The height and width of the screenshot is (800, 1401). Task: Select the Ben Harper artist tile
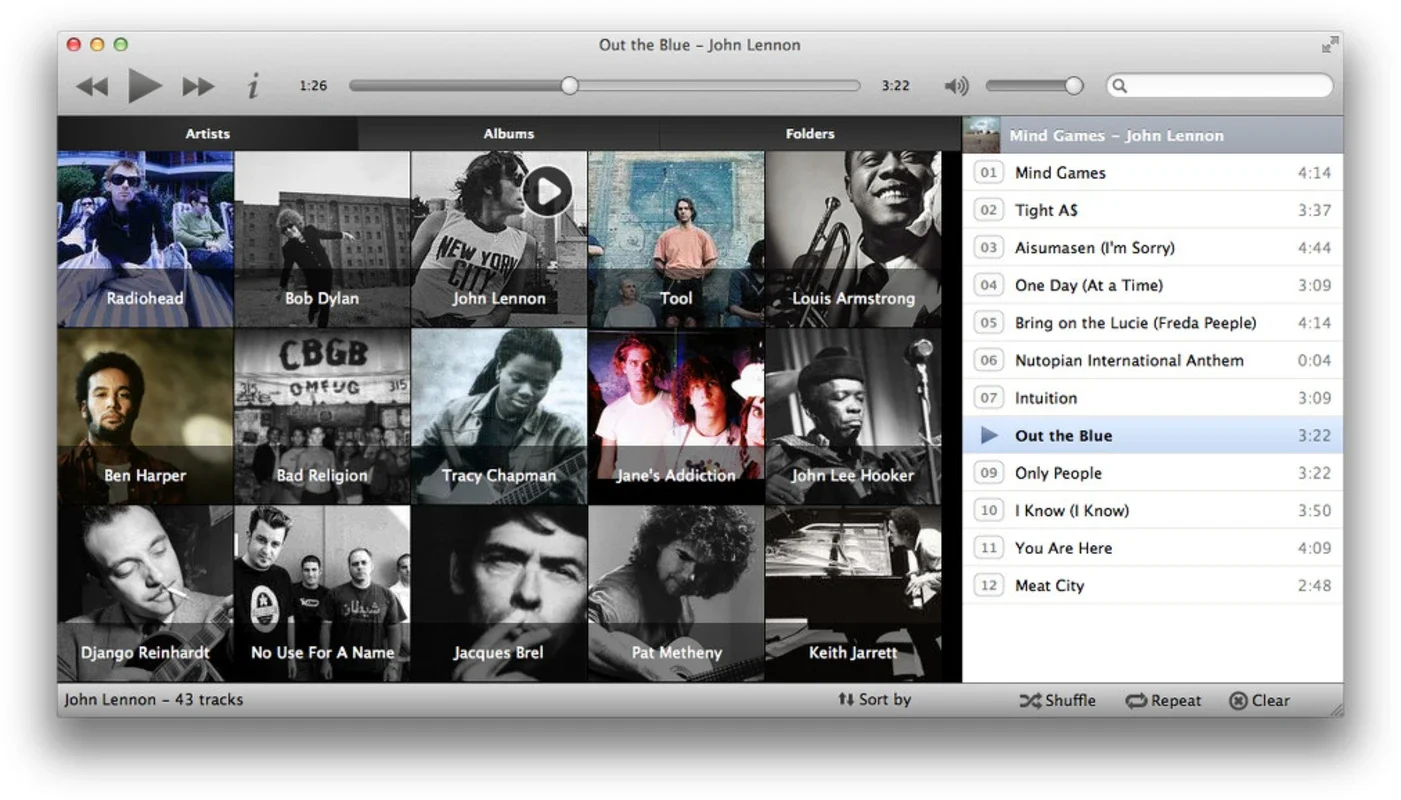146,416
